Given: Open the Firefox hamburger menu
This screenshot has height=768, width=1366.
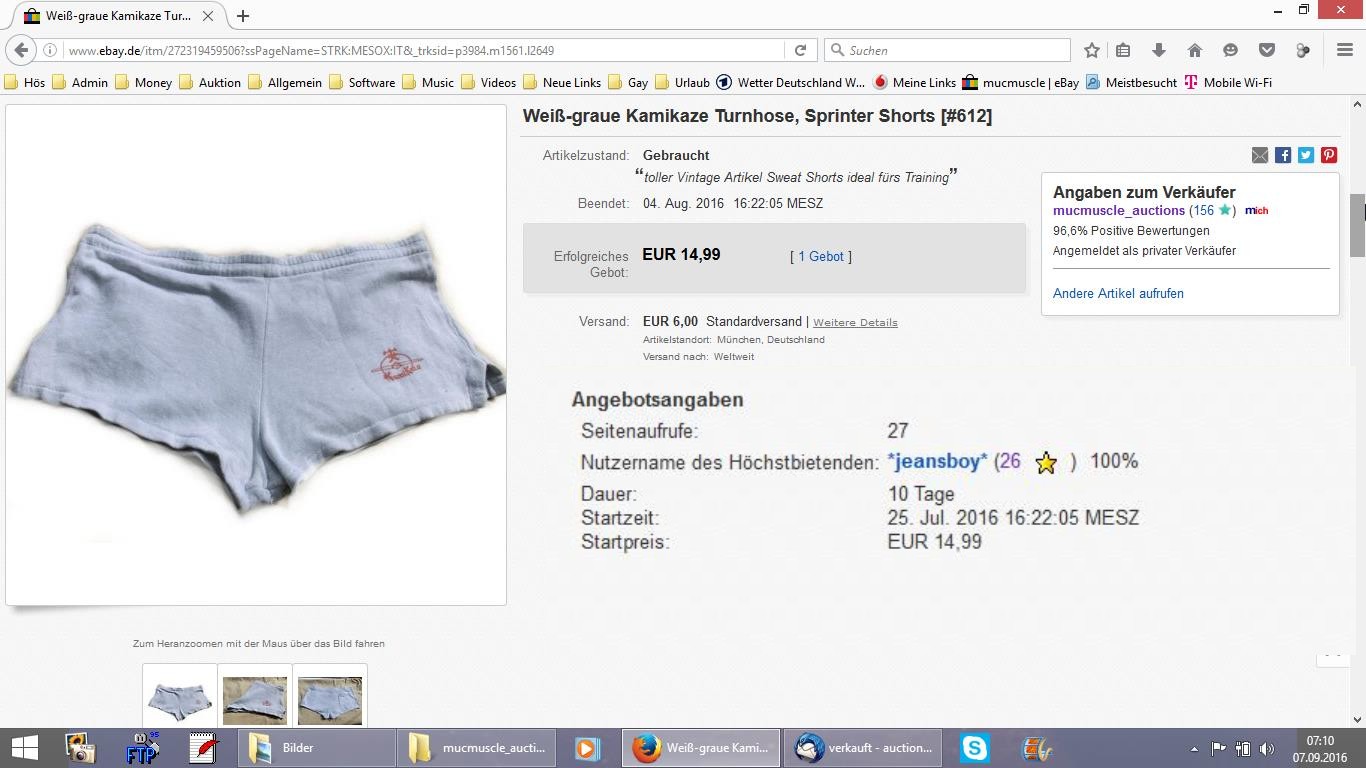Looking at the screenshot, I should [x=1344, y=50].
